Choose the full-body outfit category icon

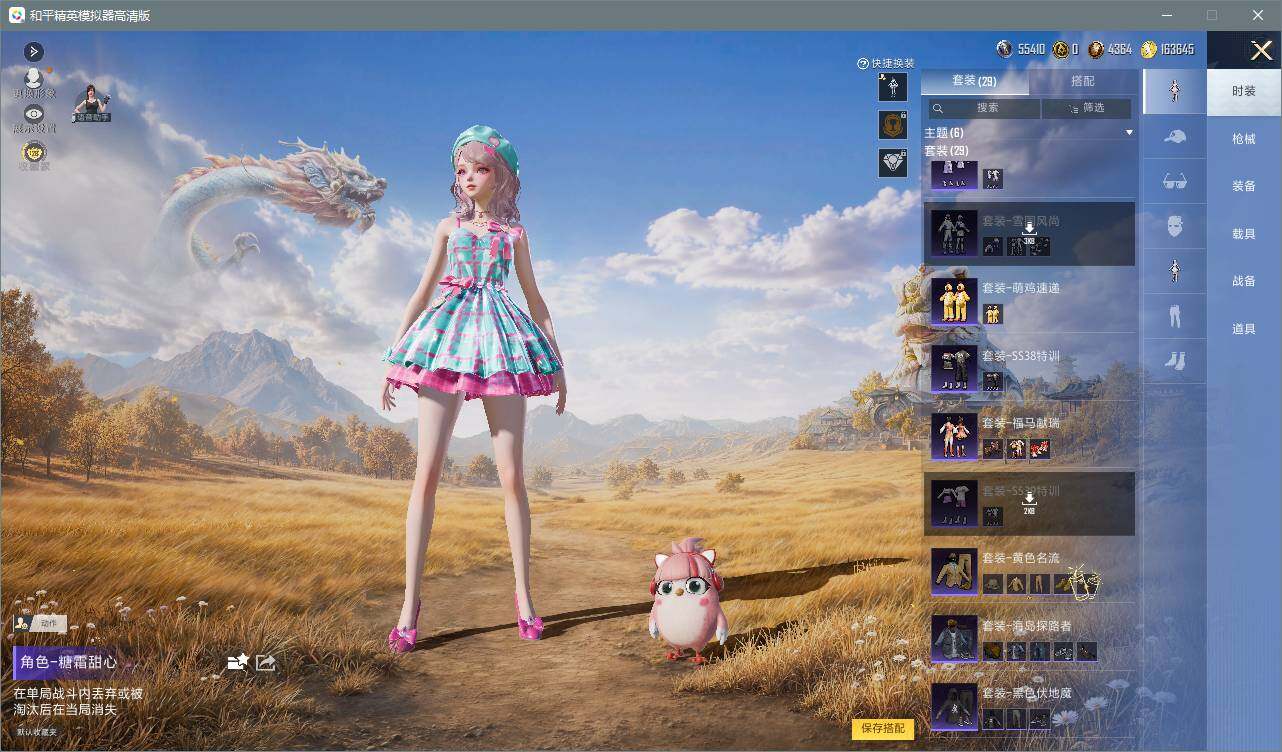[1175, 91]
